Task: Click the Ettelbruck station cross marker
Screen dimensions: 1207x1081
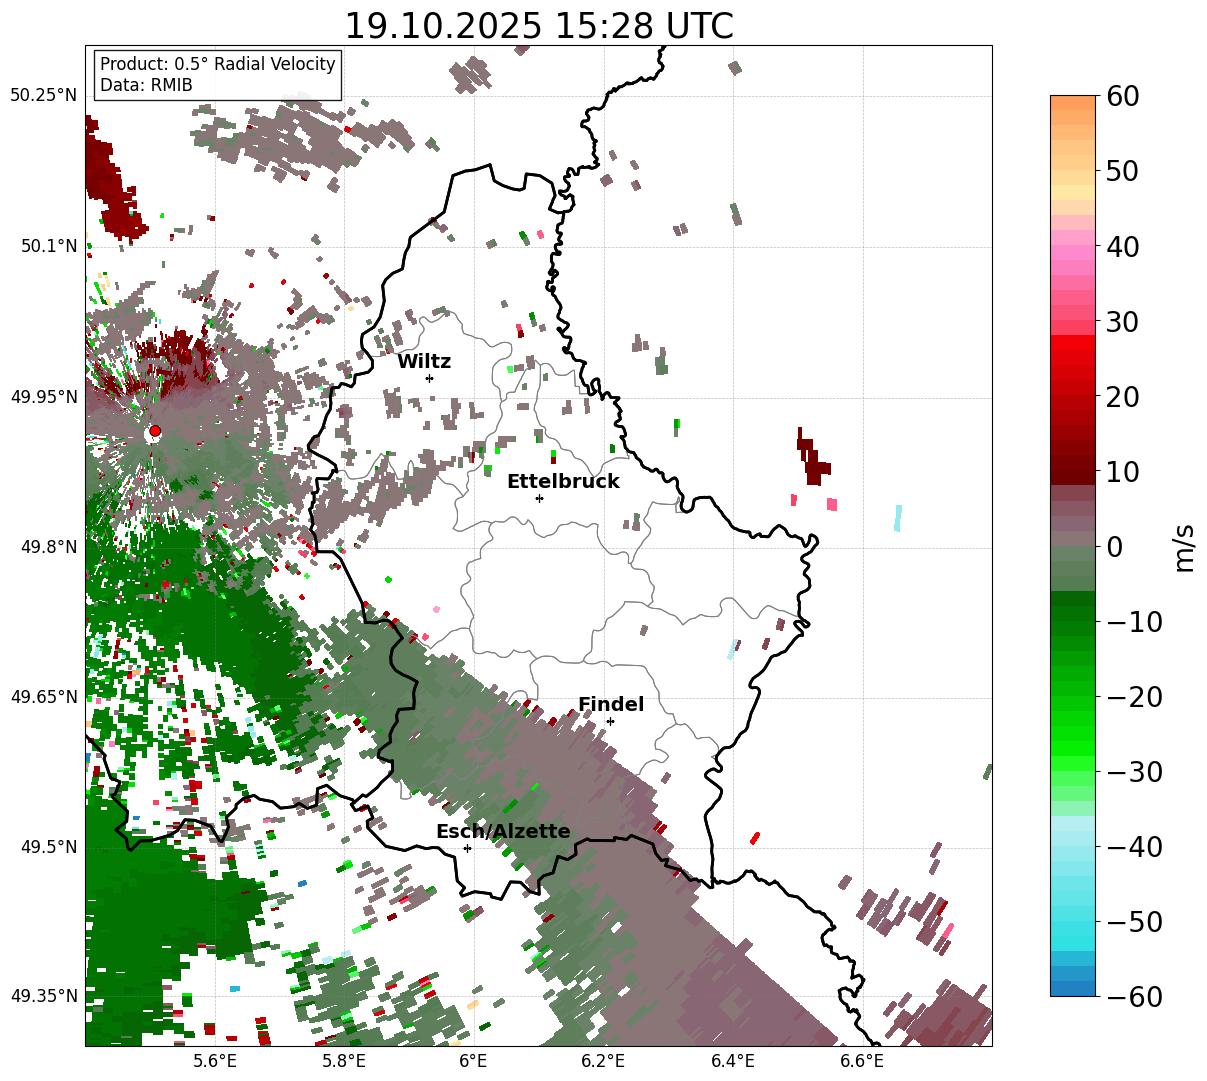Action: pyautogui.click(x=539, y=498)
